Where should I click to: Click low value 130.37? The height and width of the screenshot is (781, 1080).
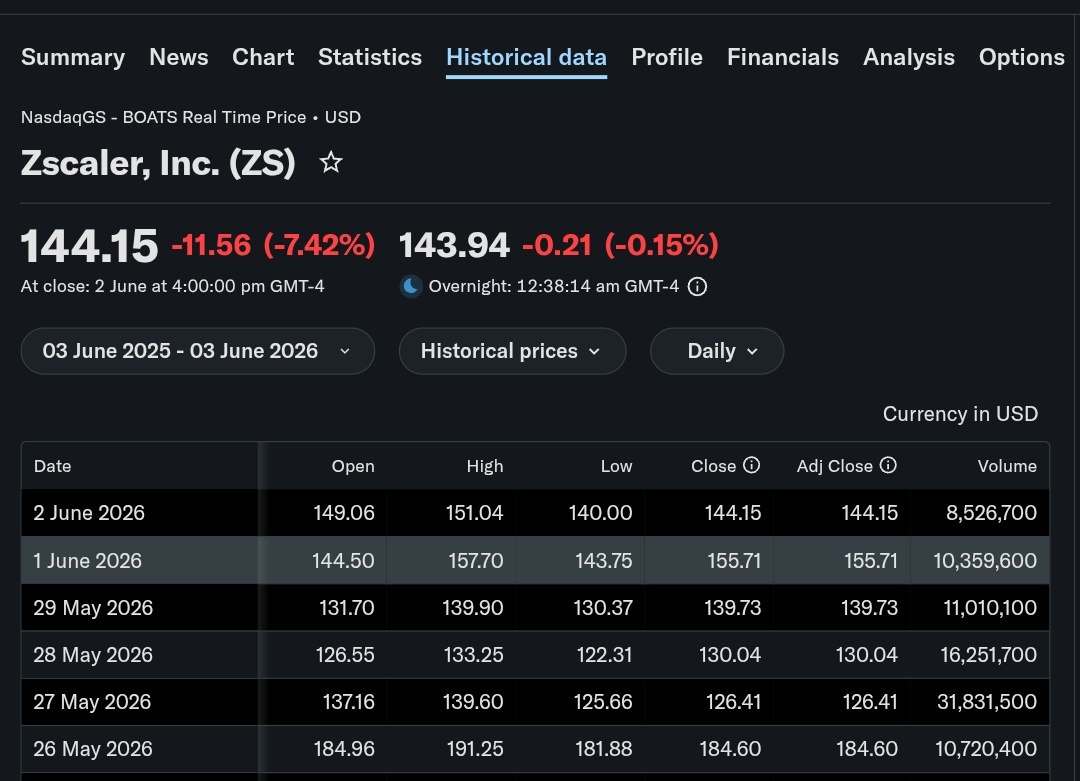point(603,607)
